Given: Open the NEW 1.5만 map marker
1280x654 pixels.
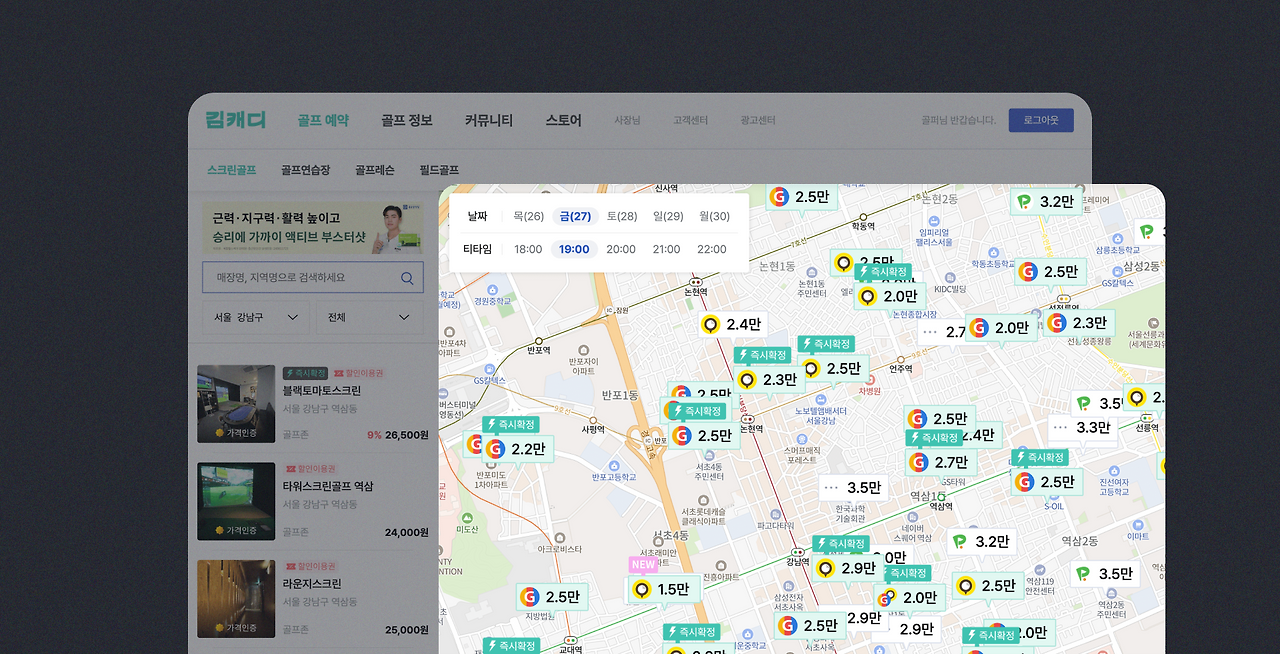Looking at the screenshot, I should click(x=663, y=590).
